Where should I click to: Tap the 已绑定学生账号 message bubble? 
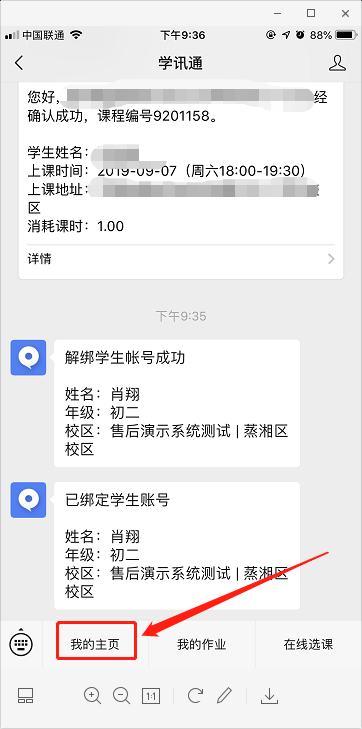click(x=177, y=545)
